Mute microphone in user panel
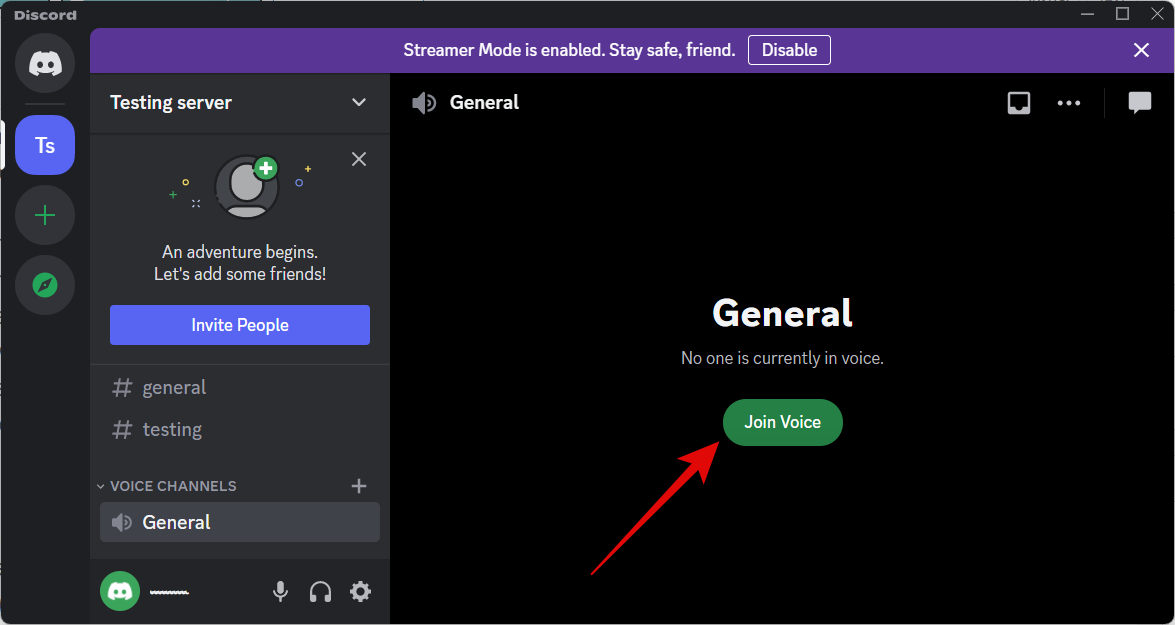The width and height of the screenshot is (1175, 625). click(280, 592)
